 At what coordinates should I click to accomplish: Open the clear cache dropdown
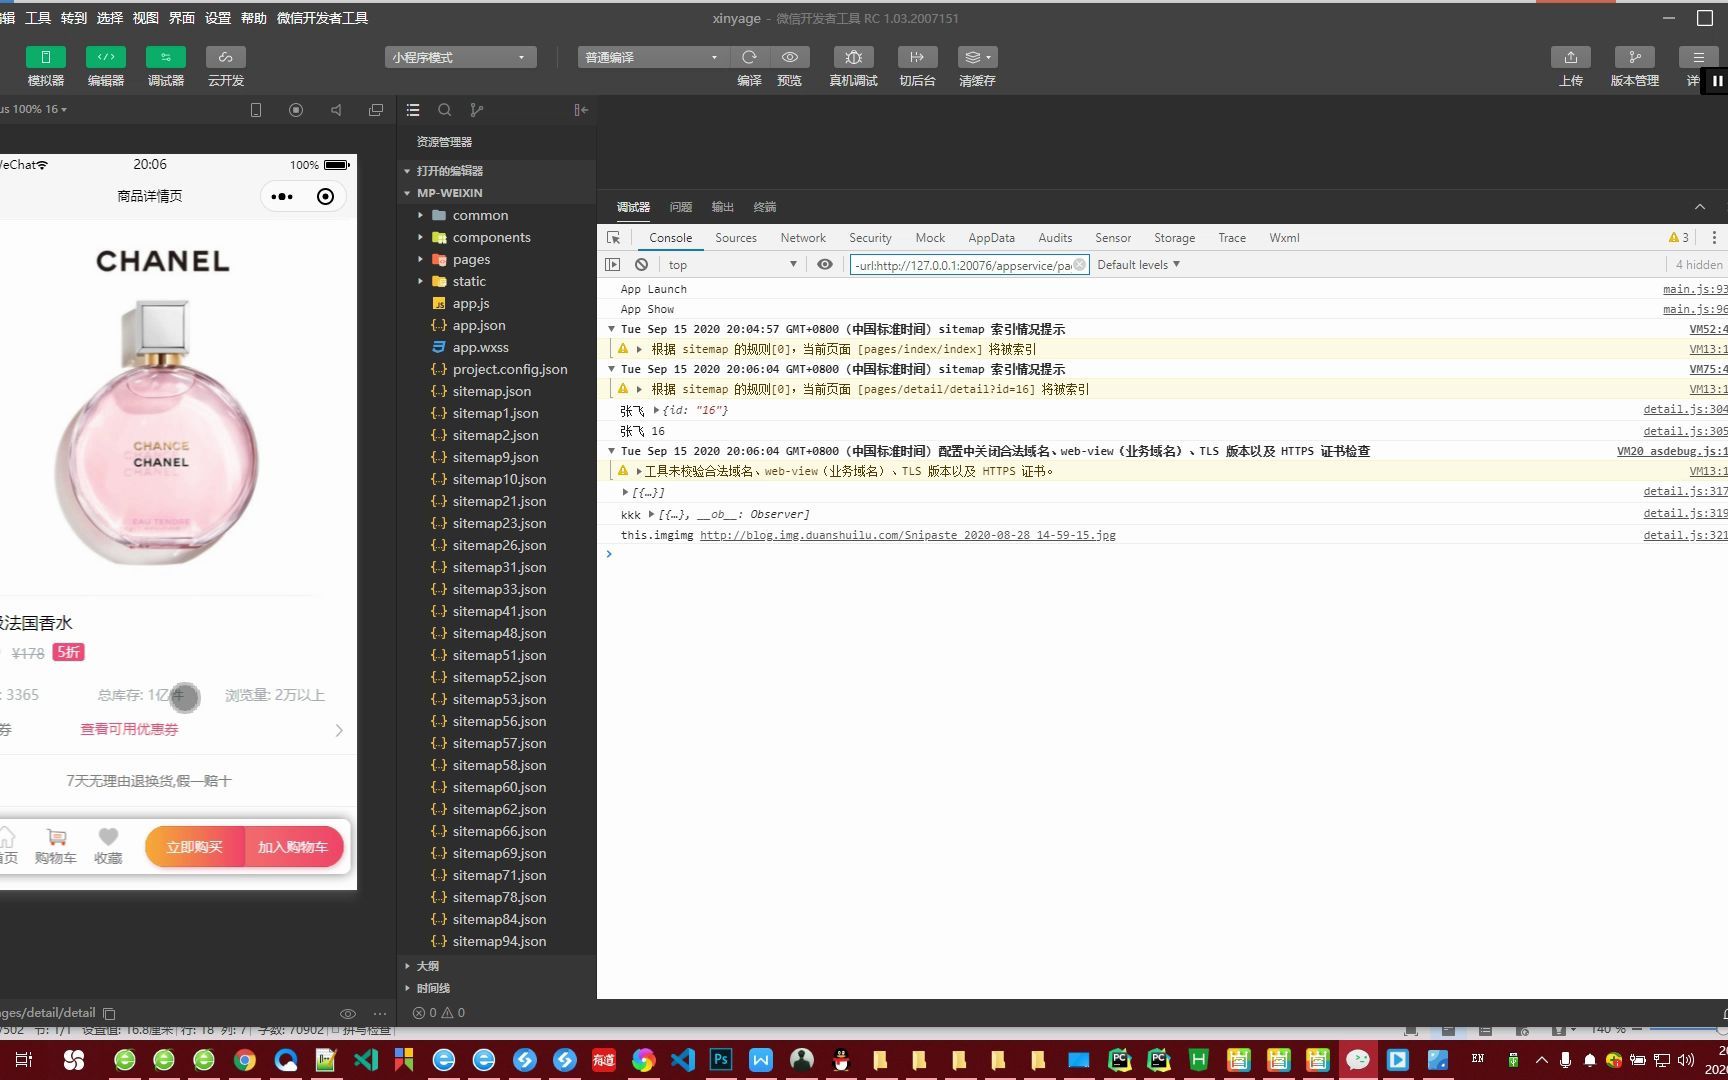977,57
